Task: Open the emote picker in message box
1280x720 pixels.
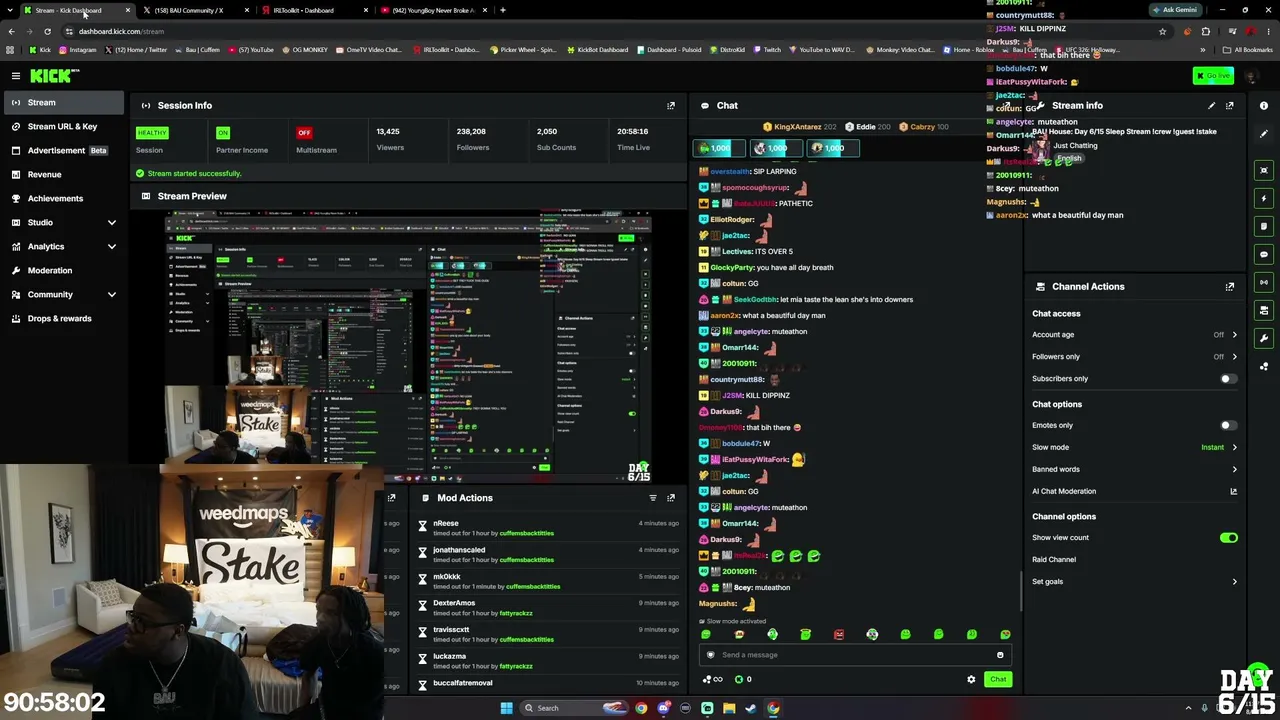Action: tap(1000, 655)
